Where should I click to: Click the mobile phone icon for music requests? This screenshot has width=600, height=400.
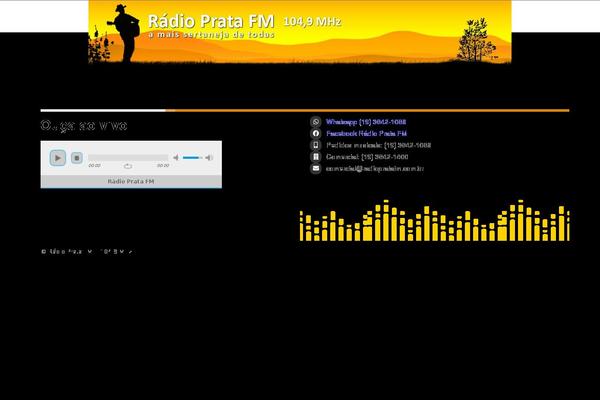point(316,145)
